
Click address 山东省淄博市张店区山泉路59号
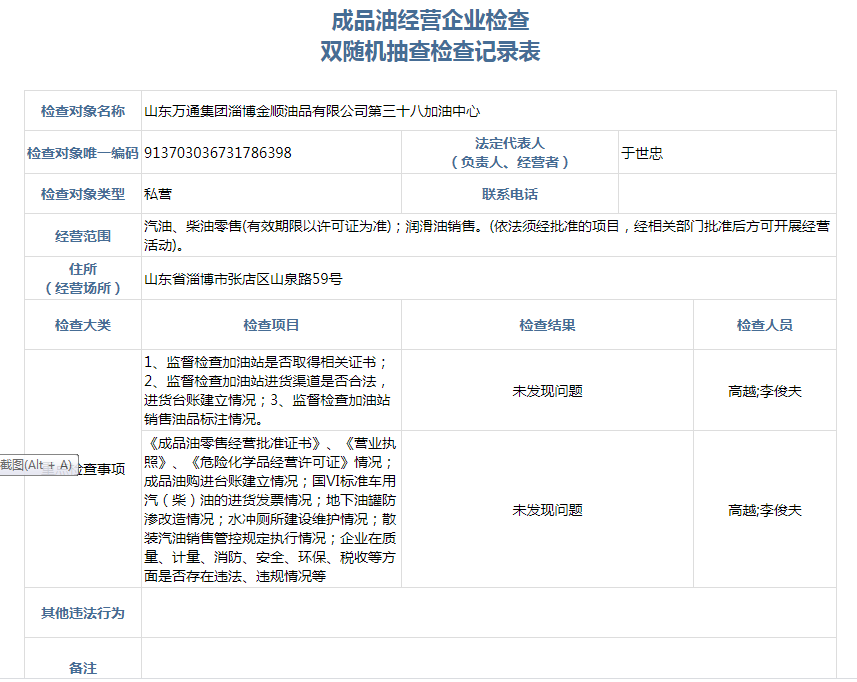pyautogui.click(x=243, y=279)
